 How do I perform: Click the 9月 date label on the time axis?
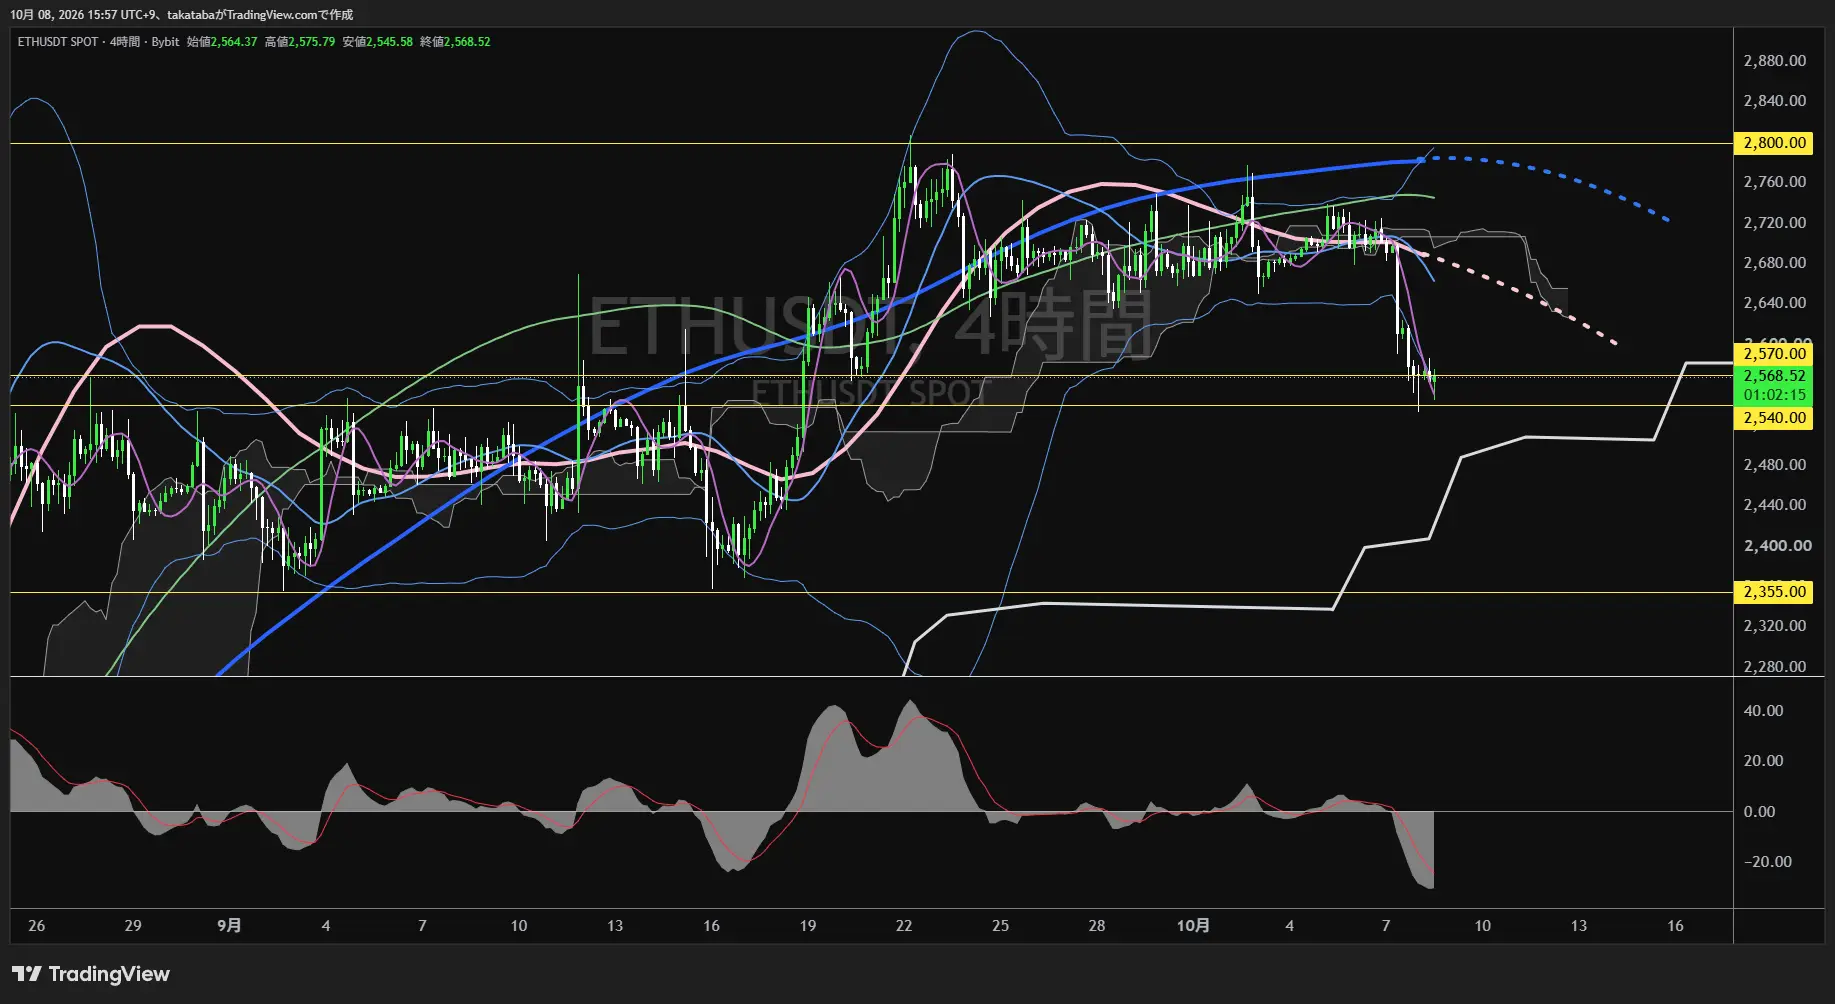[229, 926]
